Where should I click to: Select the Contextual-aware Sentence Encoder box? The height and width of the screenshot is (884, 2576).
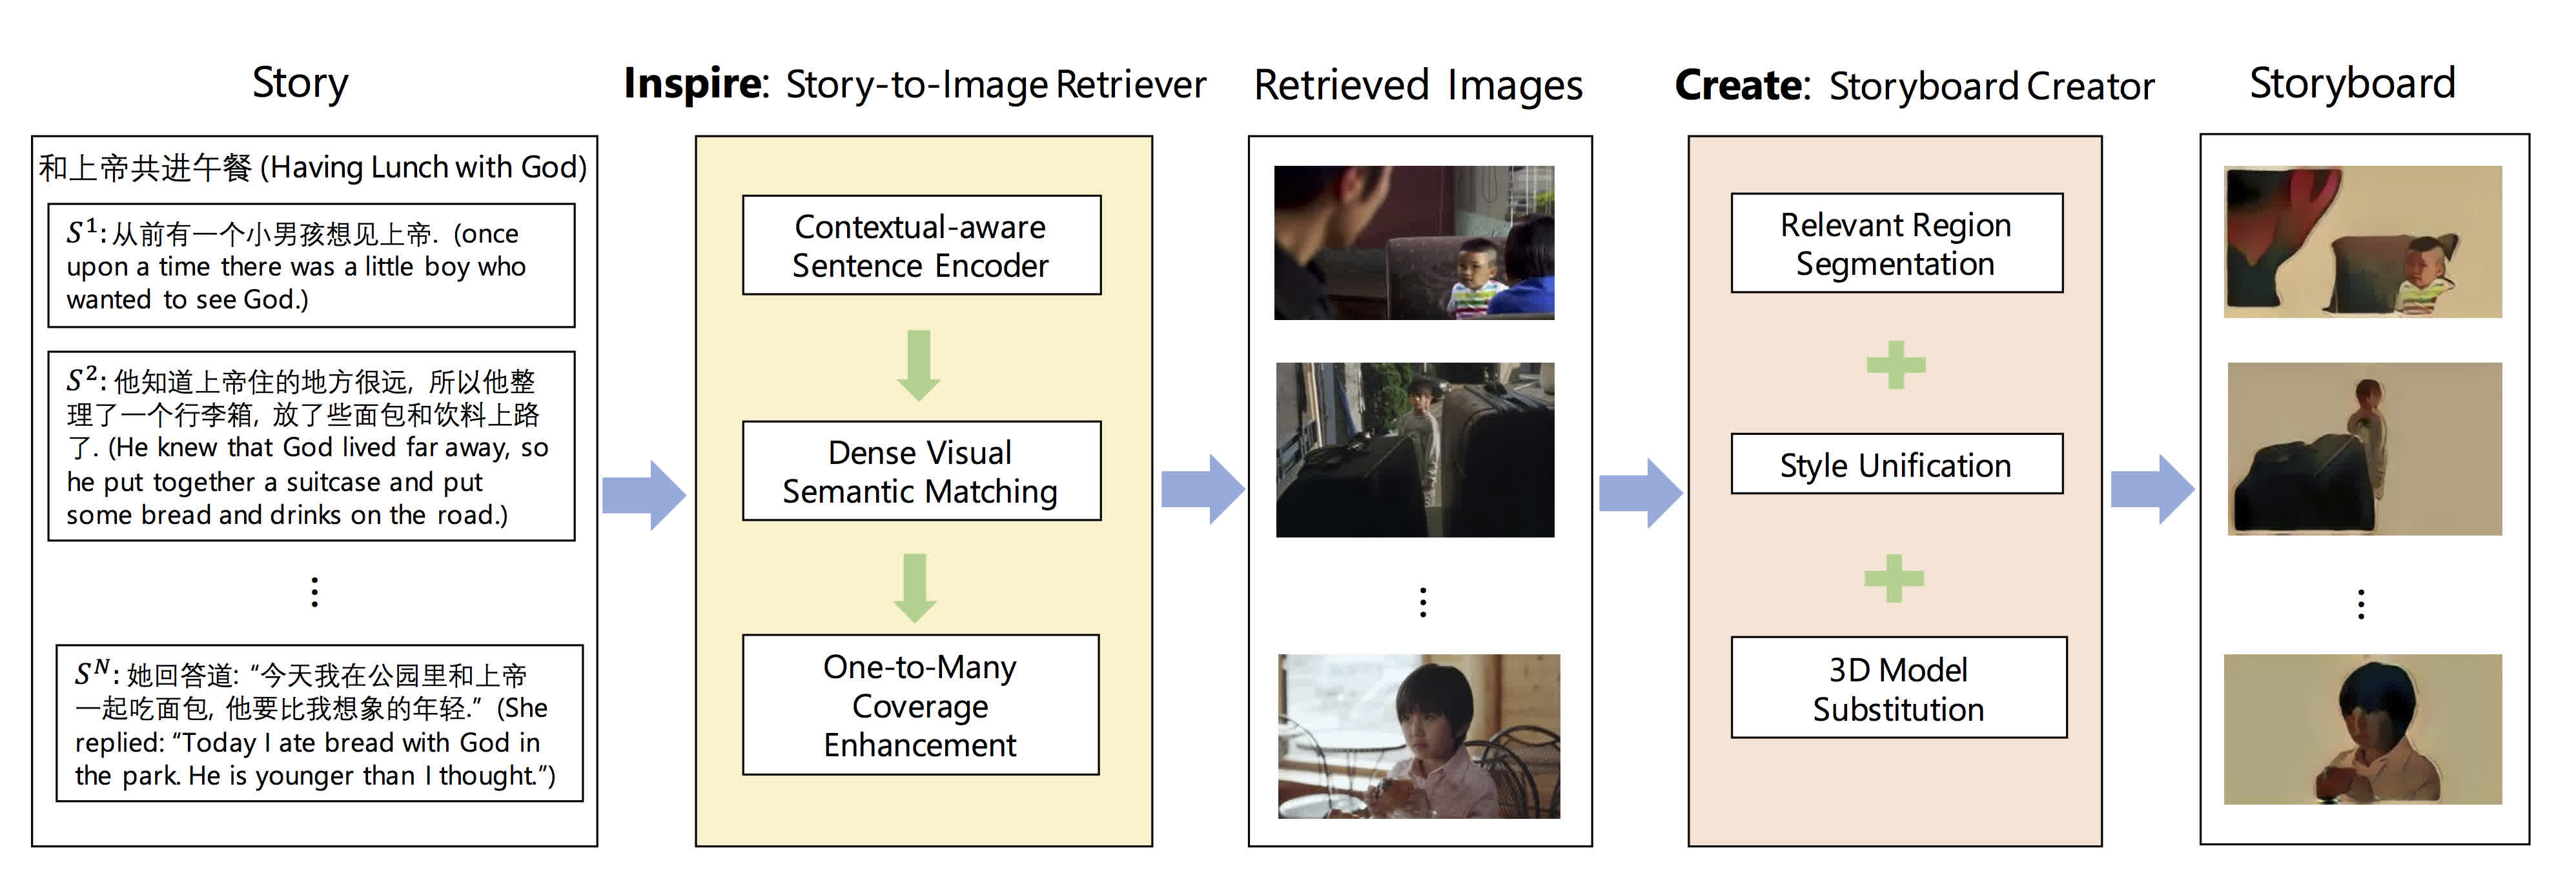click(x=921, y=245)
